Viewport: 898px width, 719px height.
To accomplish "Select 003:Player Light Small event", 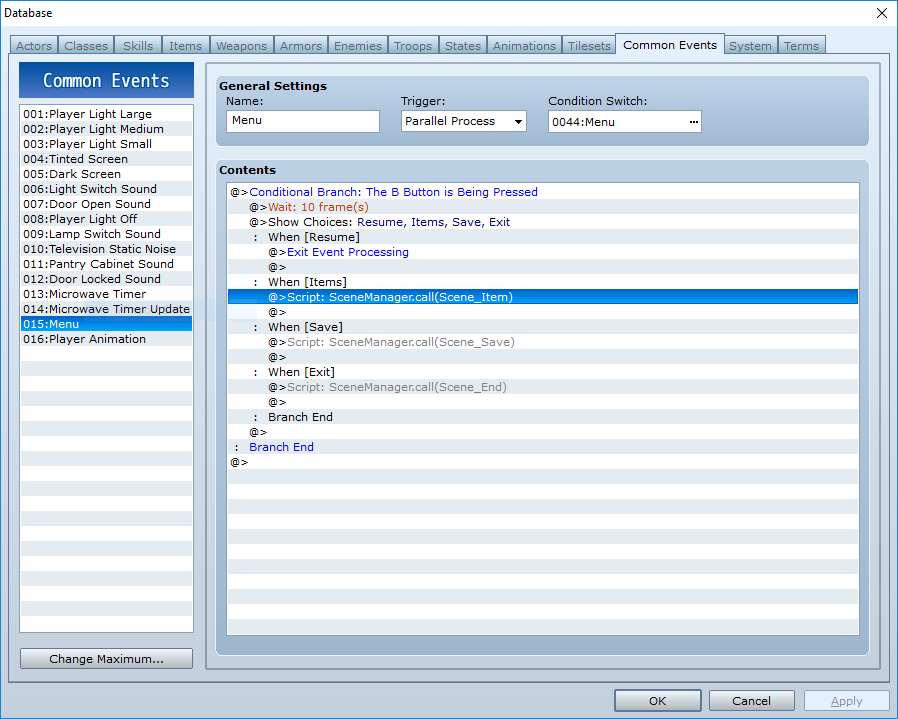I will coord(107,144).
